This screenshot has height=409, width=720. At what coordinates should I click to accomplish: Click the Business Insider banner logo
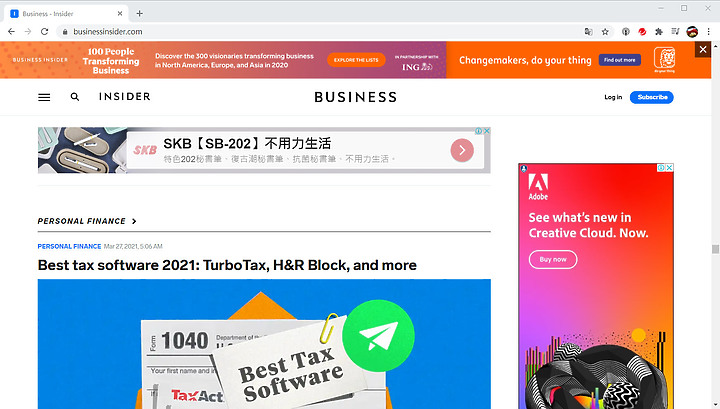[40, 60]
